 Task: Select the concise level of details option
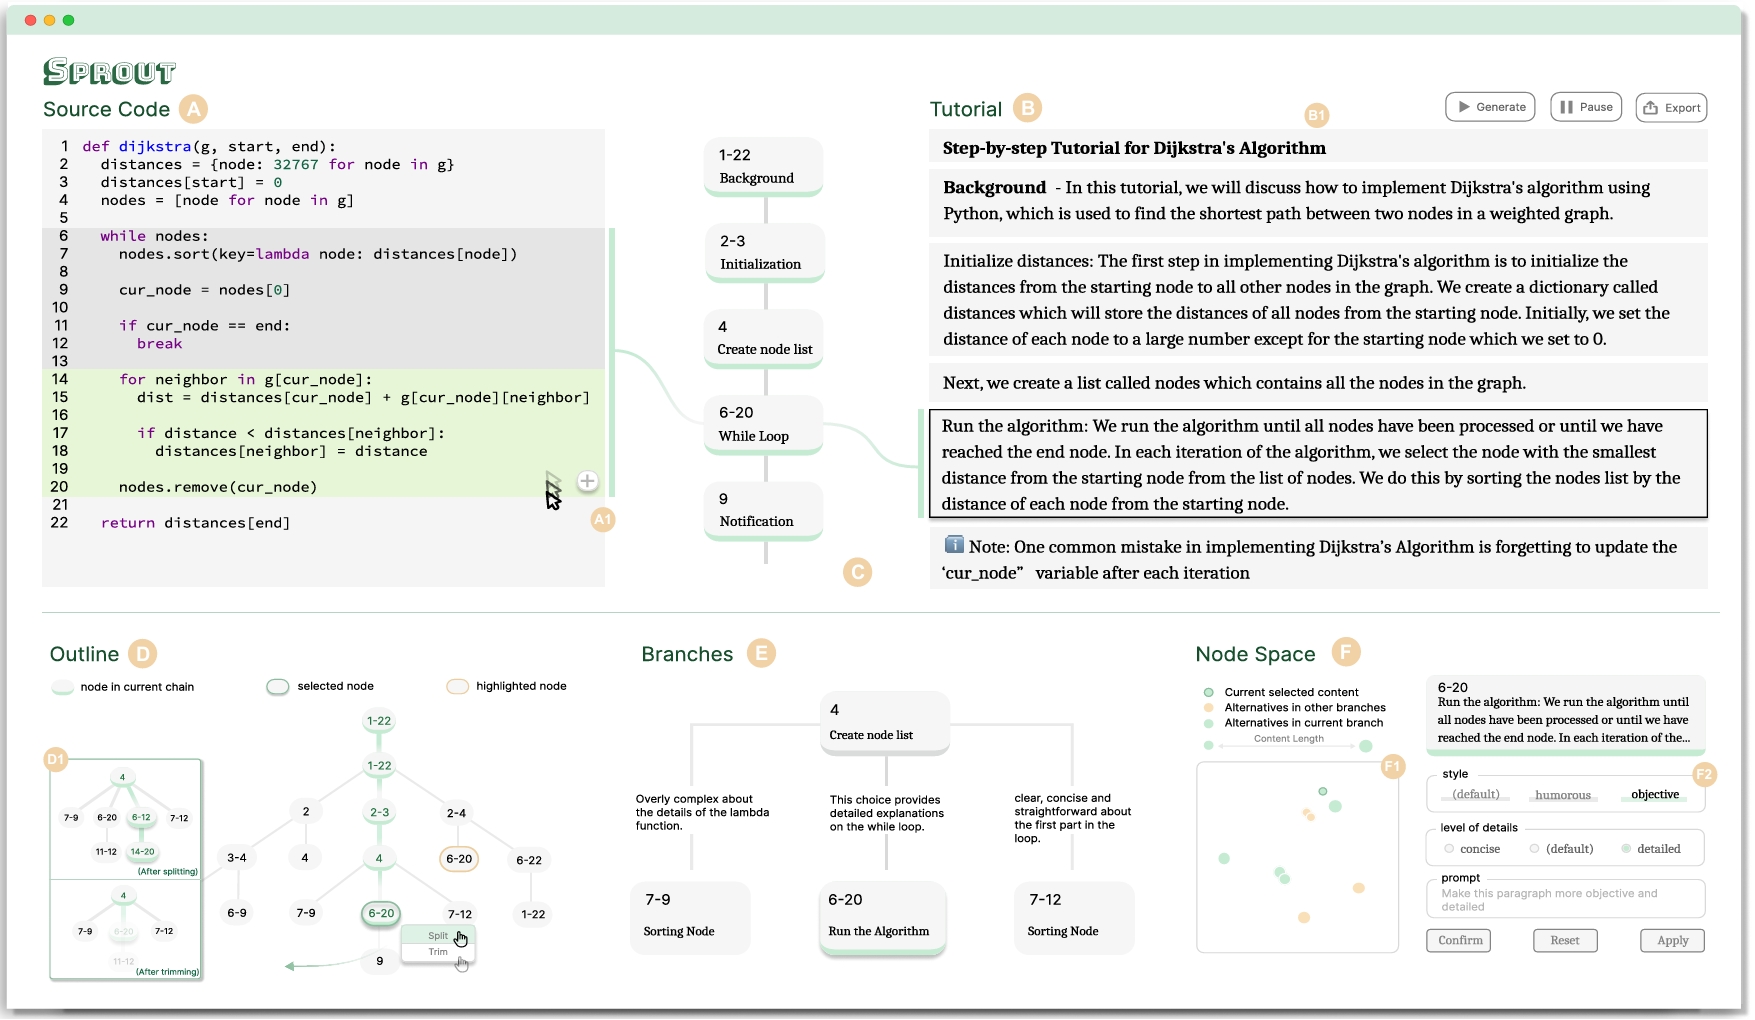coord(1472,849)
